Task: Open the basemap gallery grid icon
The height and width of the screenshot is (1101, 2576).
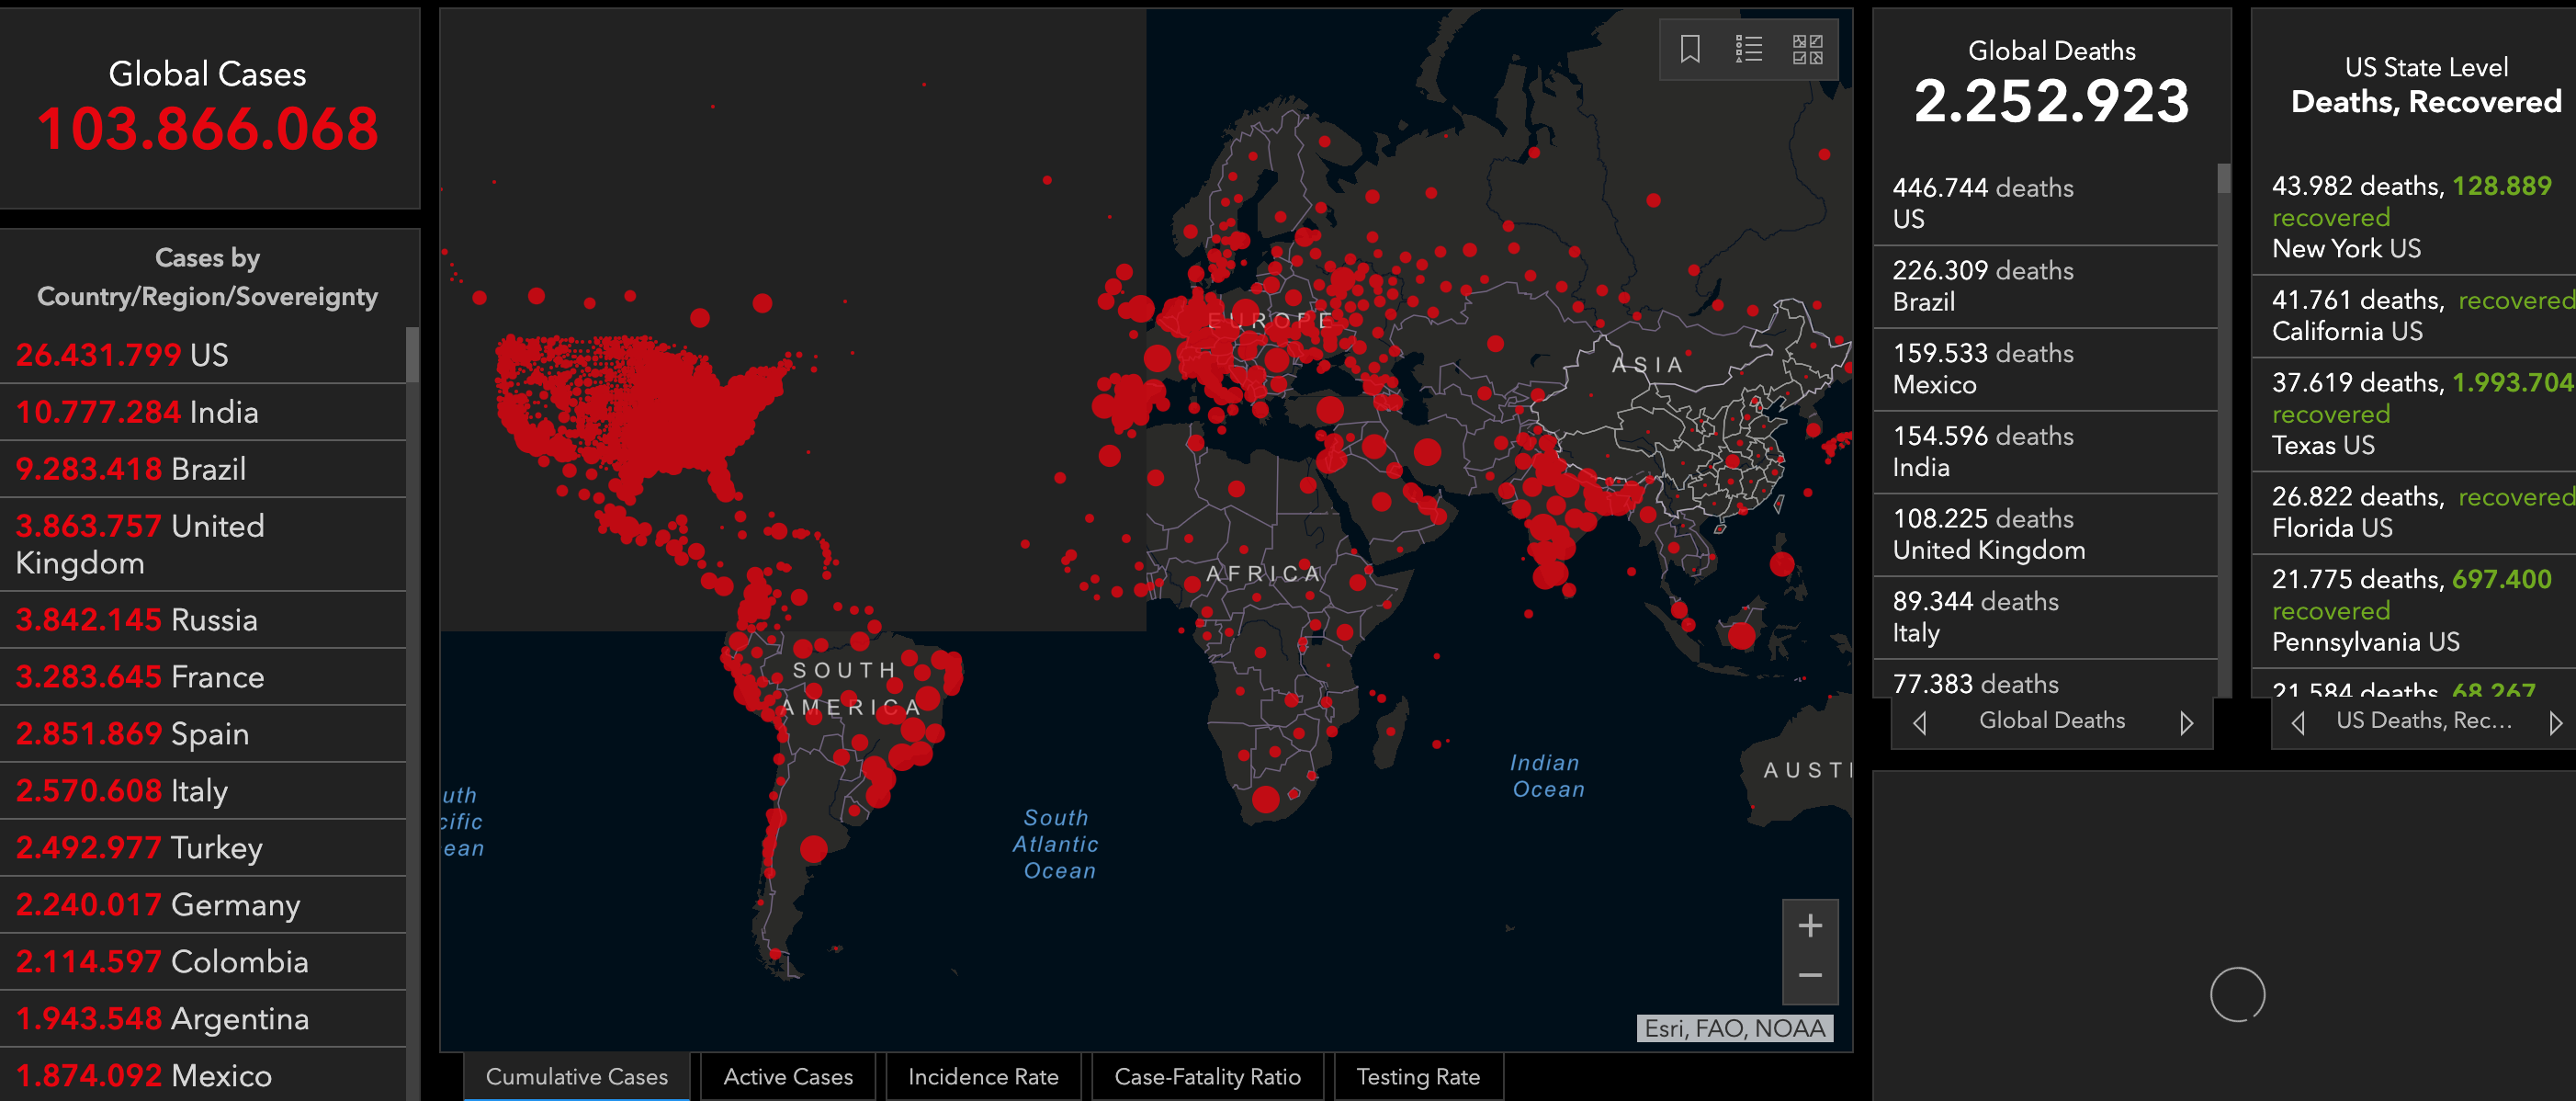Action: click(x=1807, y=49)
